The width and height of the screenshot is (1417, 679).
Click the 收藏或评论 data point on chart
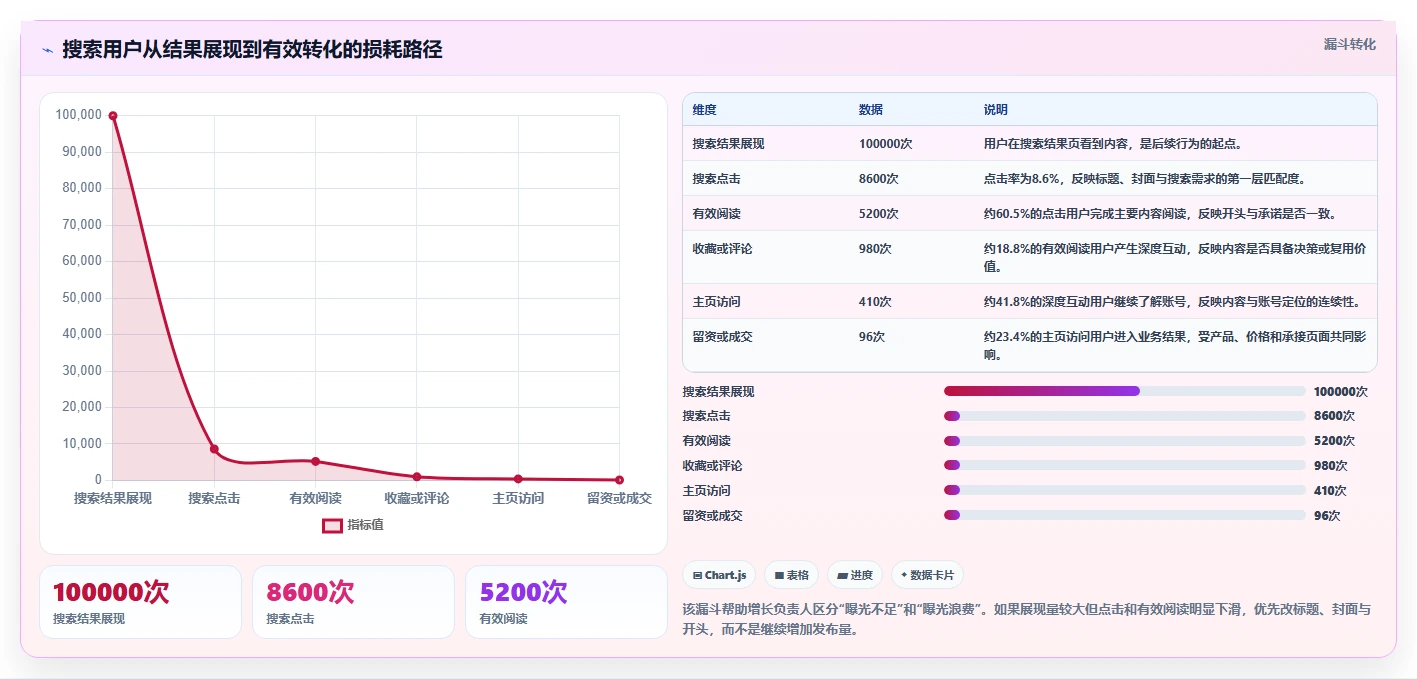pos(417,477)
